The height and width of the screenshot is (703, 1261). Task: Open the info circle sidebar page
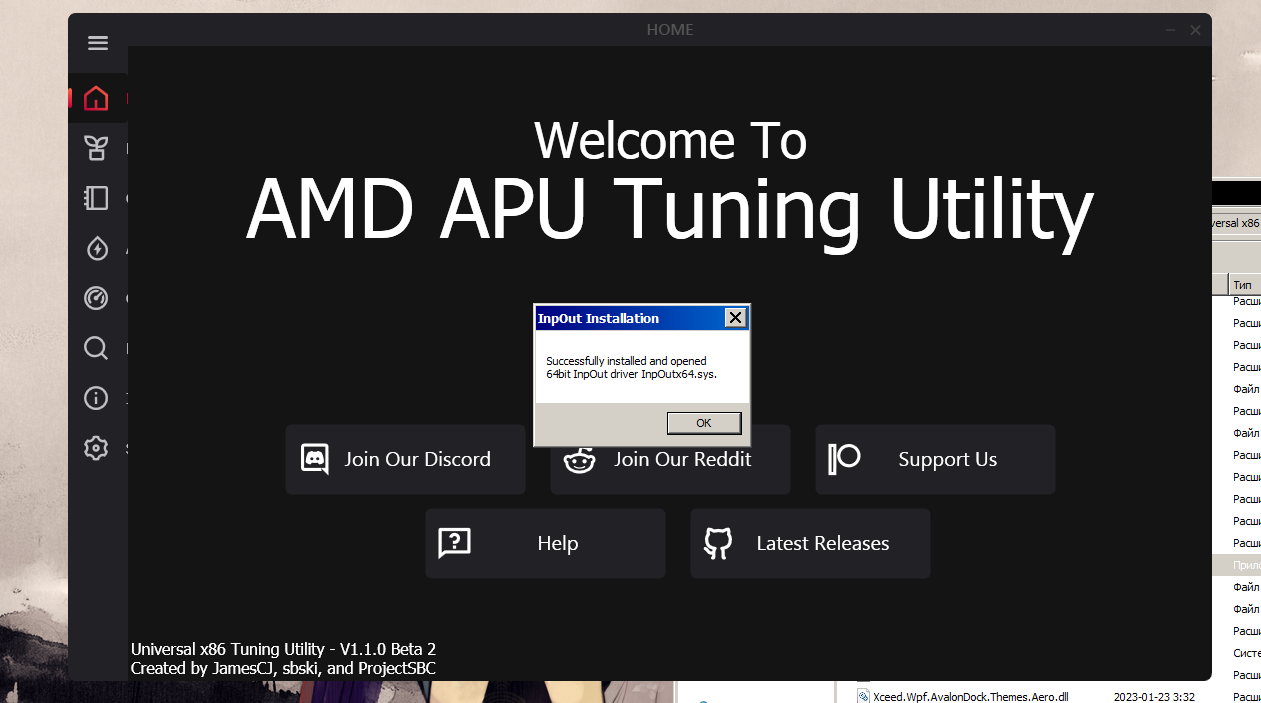(96, 398)
